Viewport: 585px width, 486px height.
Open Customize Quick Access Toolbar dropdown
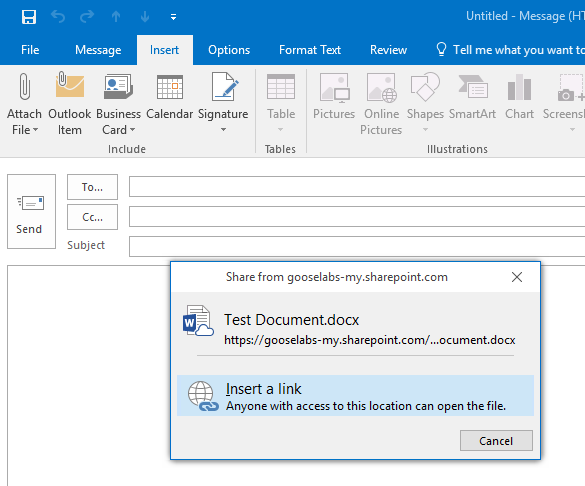coord(173,17)
